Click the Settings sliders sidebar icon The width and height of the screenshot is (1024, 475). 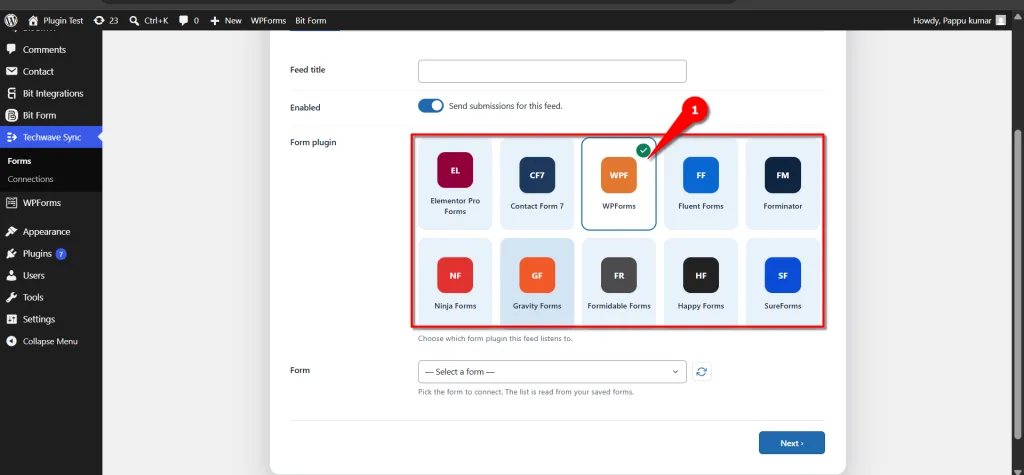[x=11, y=319]
